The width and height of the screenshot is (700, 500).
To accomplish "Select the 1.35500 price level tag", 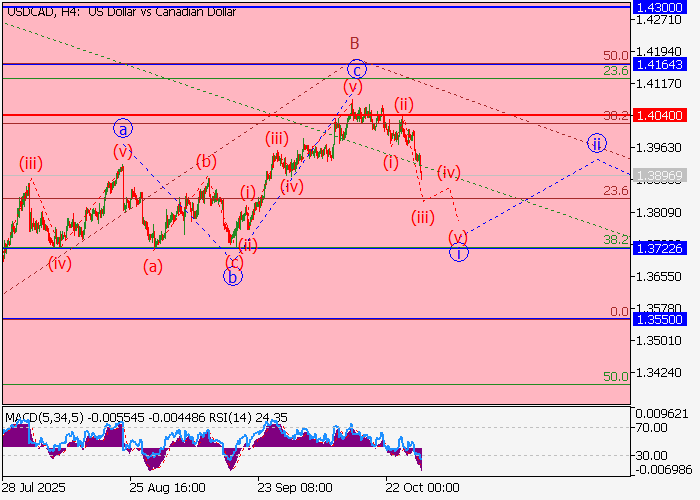I will point(663,319).
